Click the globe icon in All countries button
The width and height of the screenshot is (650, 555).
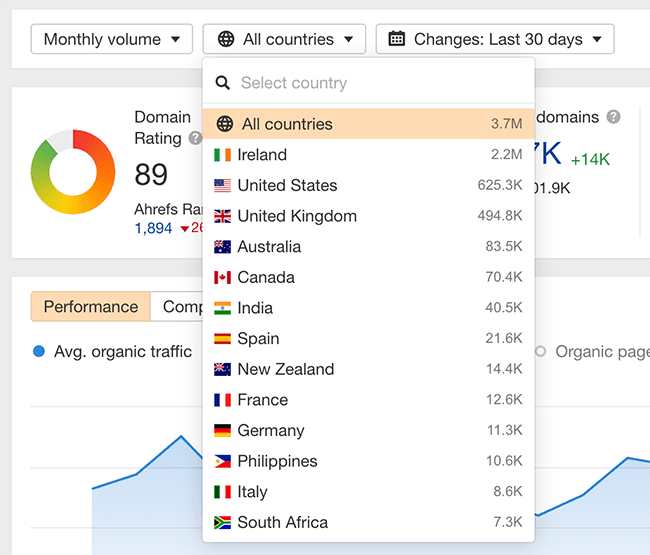226,39
